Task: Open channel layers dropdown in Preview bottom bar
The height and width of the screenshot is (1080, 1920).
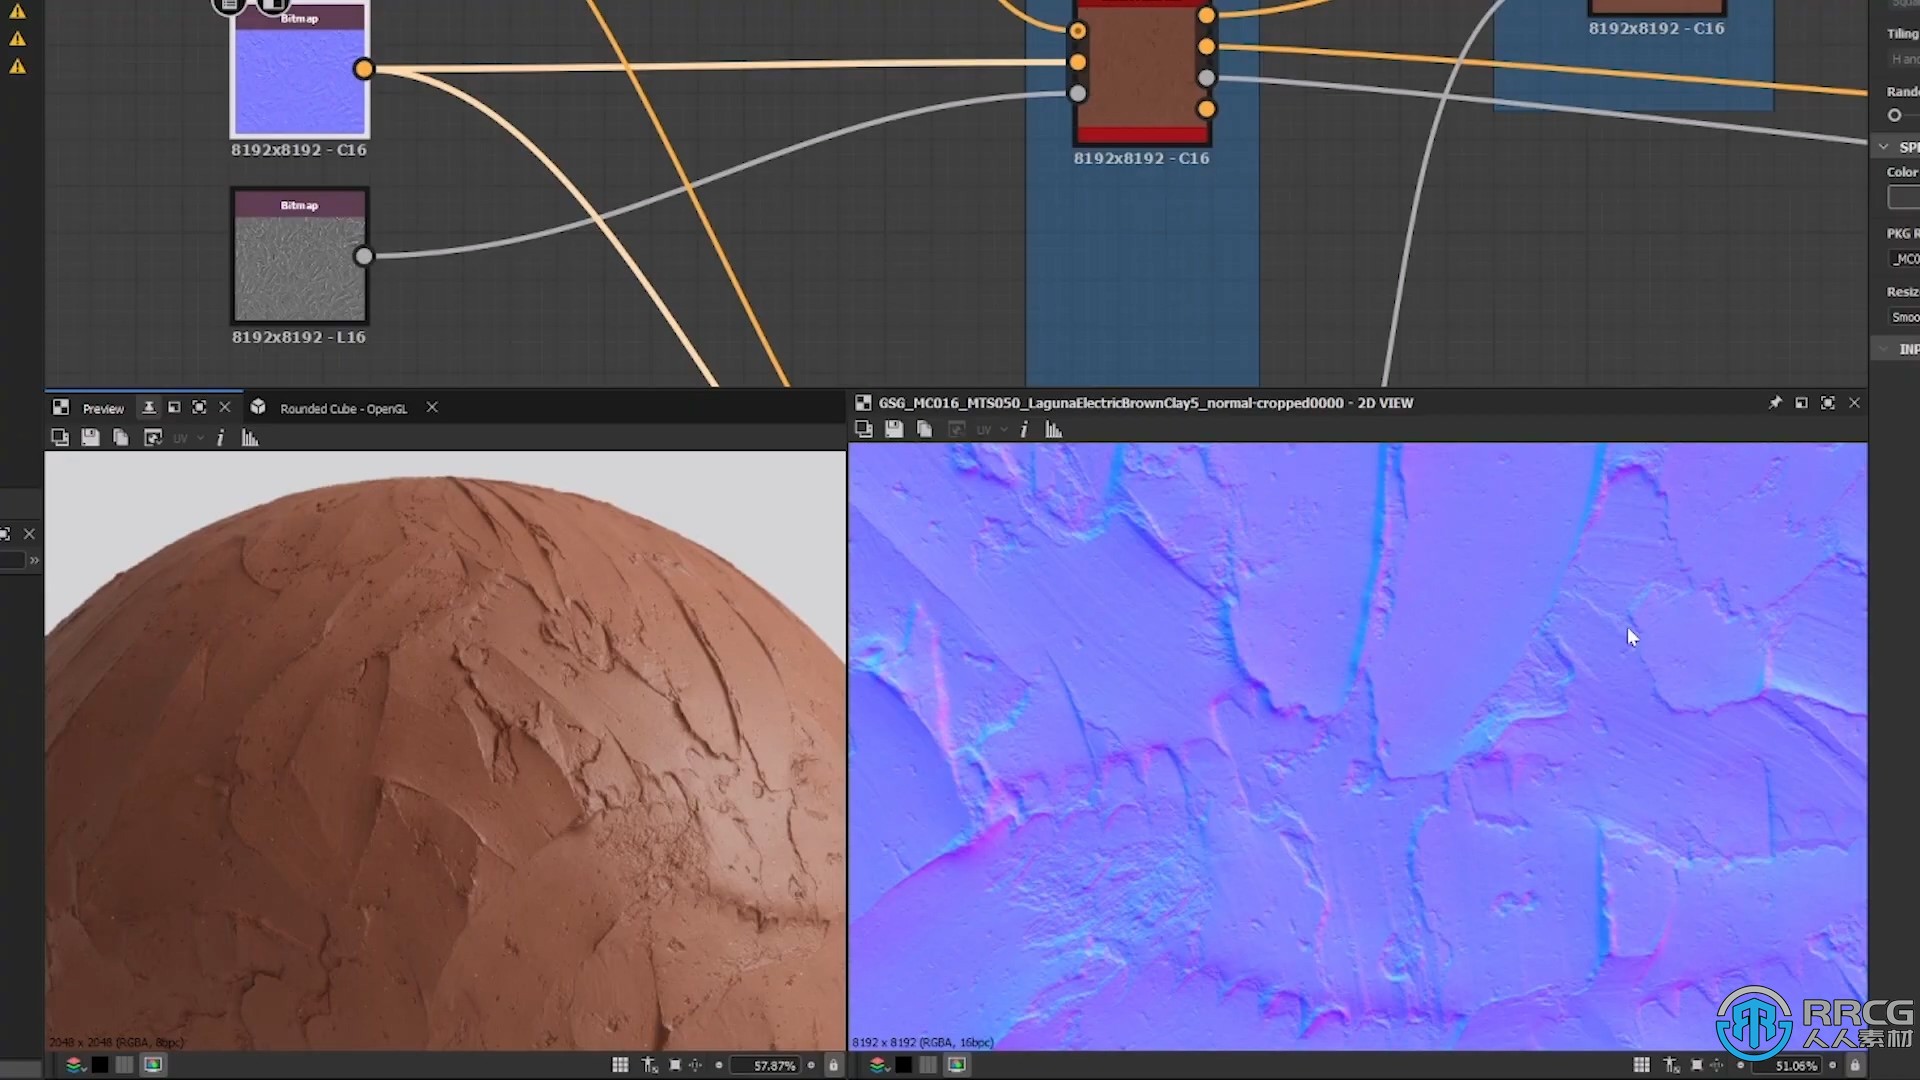Action: point(74,1065)
